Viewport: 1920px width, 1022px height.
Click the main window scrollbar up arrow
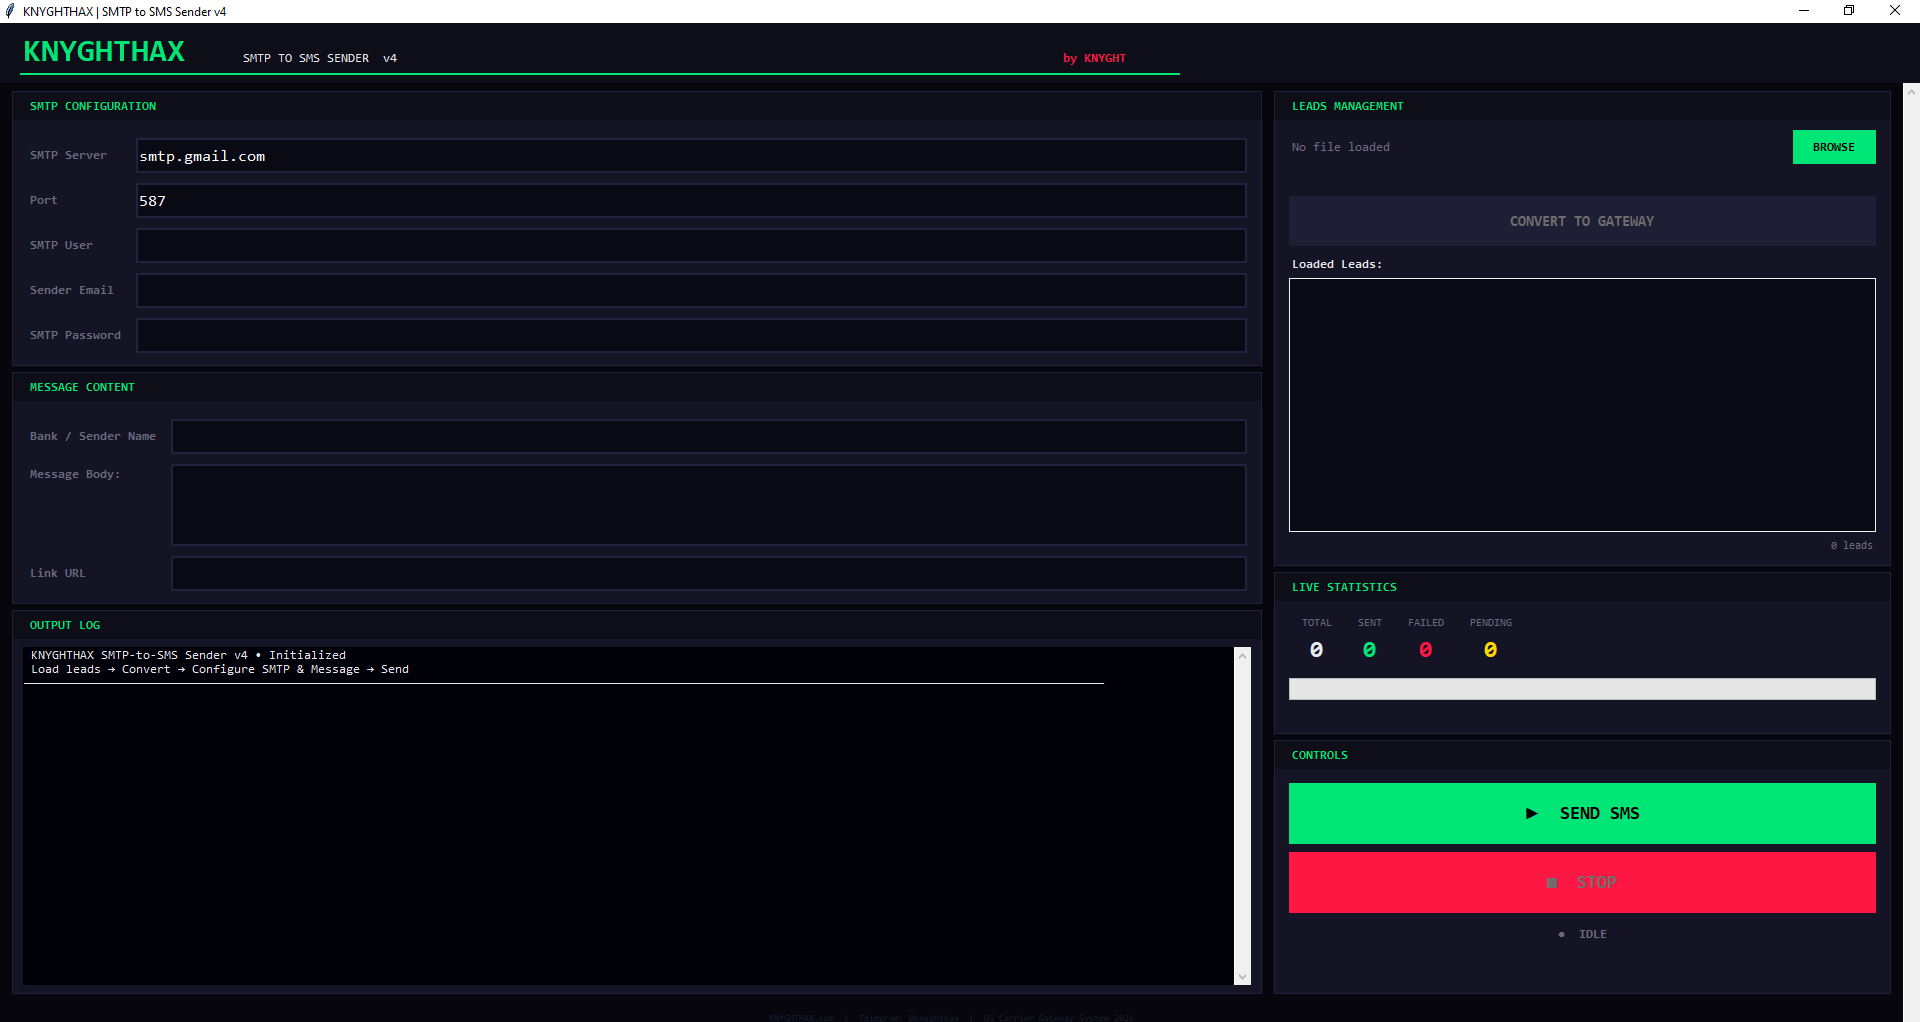(x=1911, y=92)
